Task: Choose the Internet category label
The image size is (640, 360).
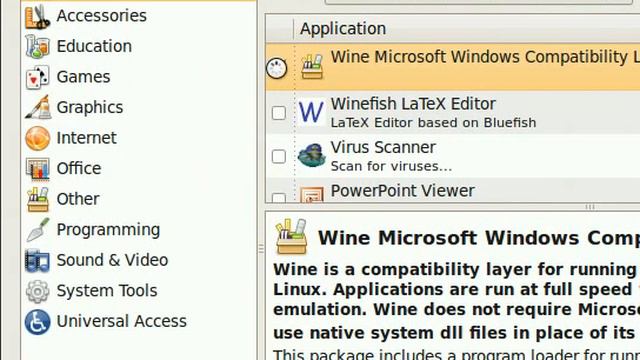Action: point(87,138)
